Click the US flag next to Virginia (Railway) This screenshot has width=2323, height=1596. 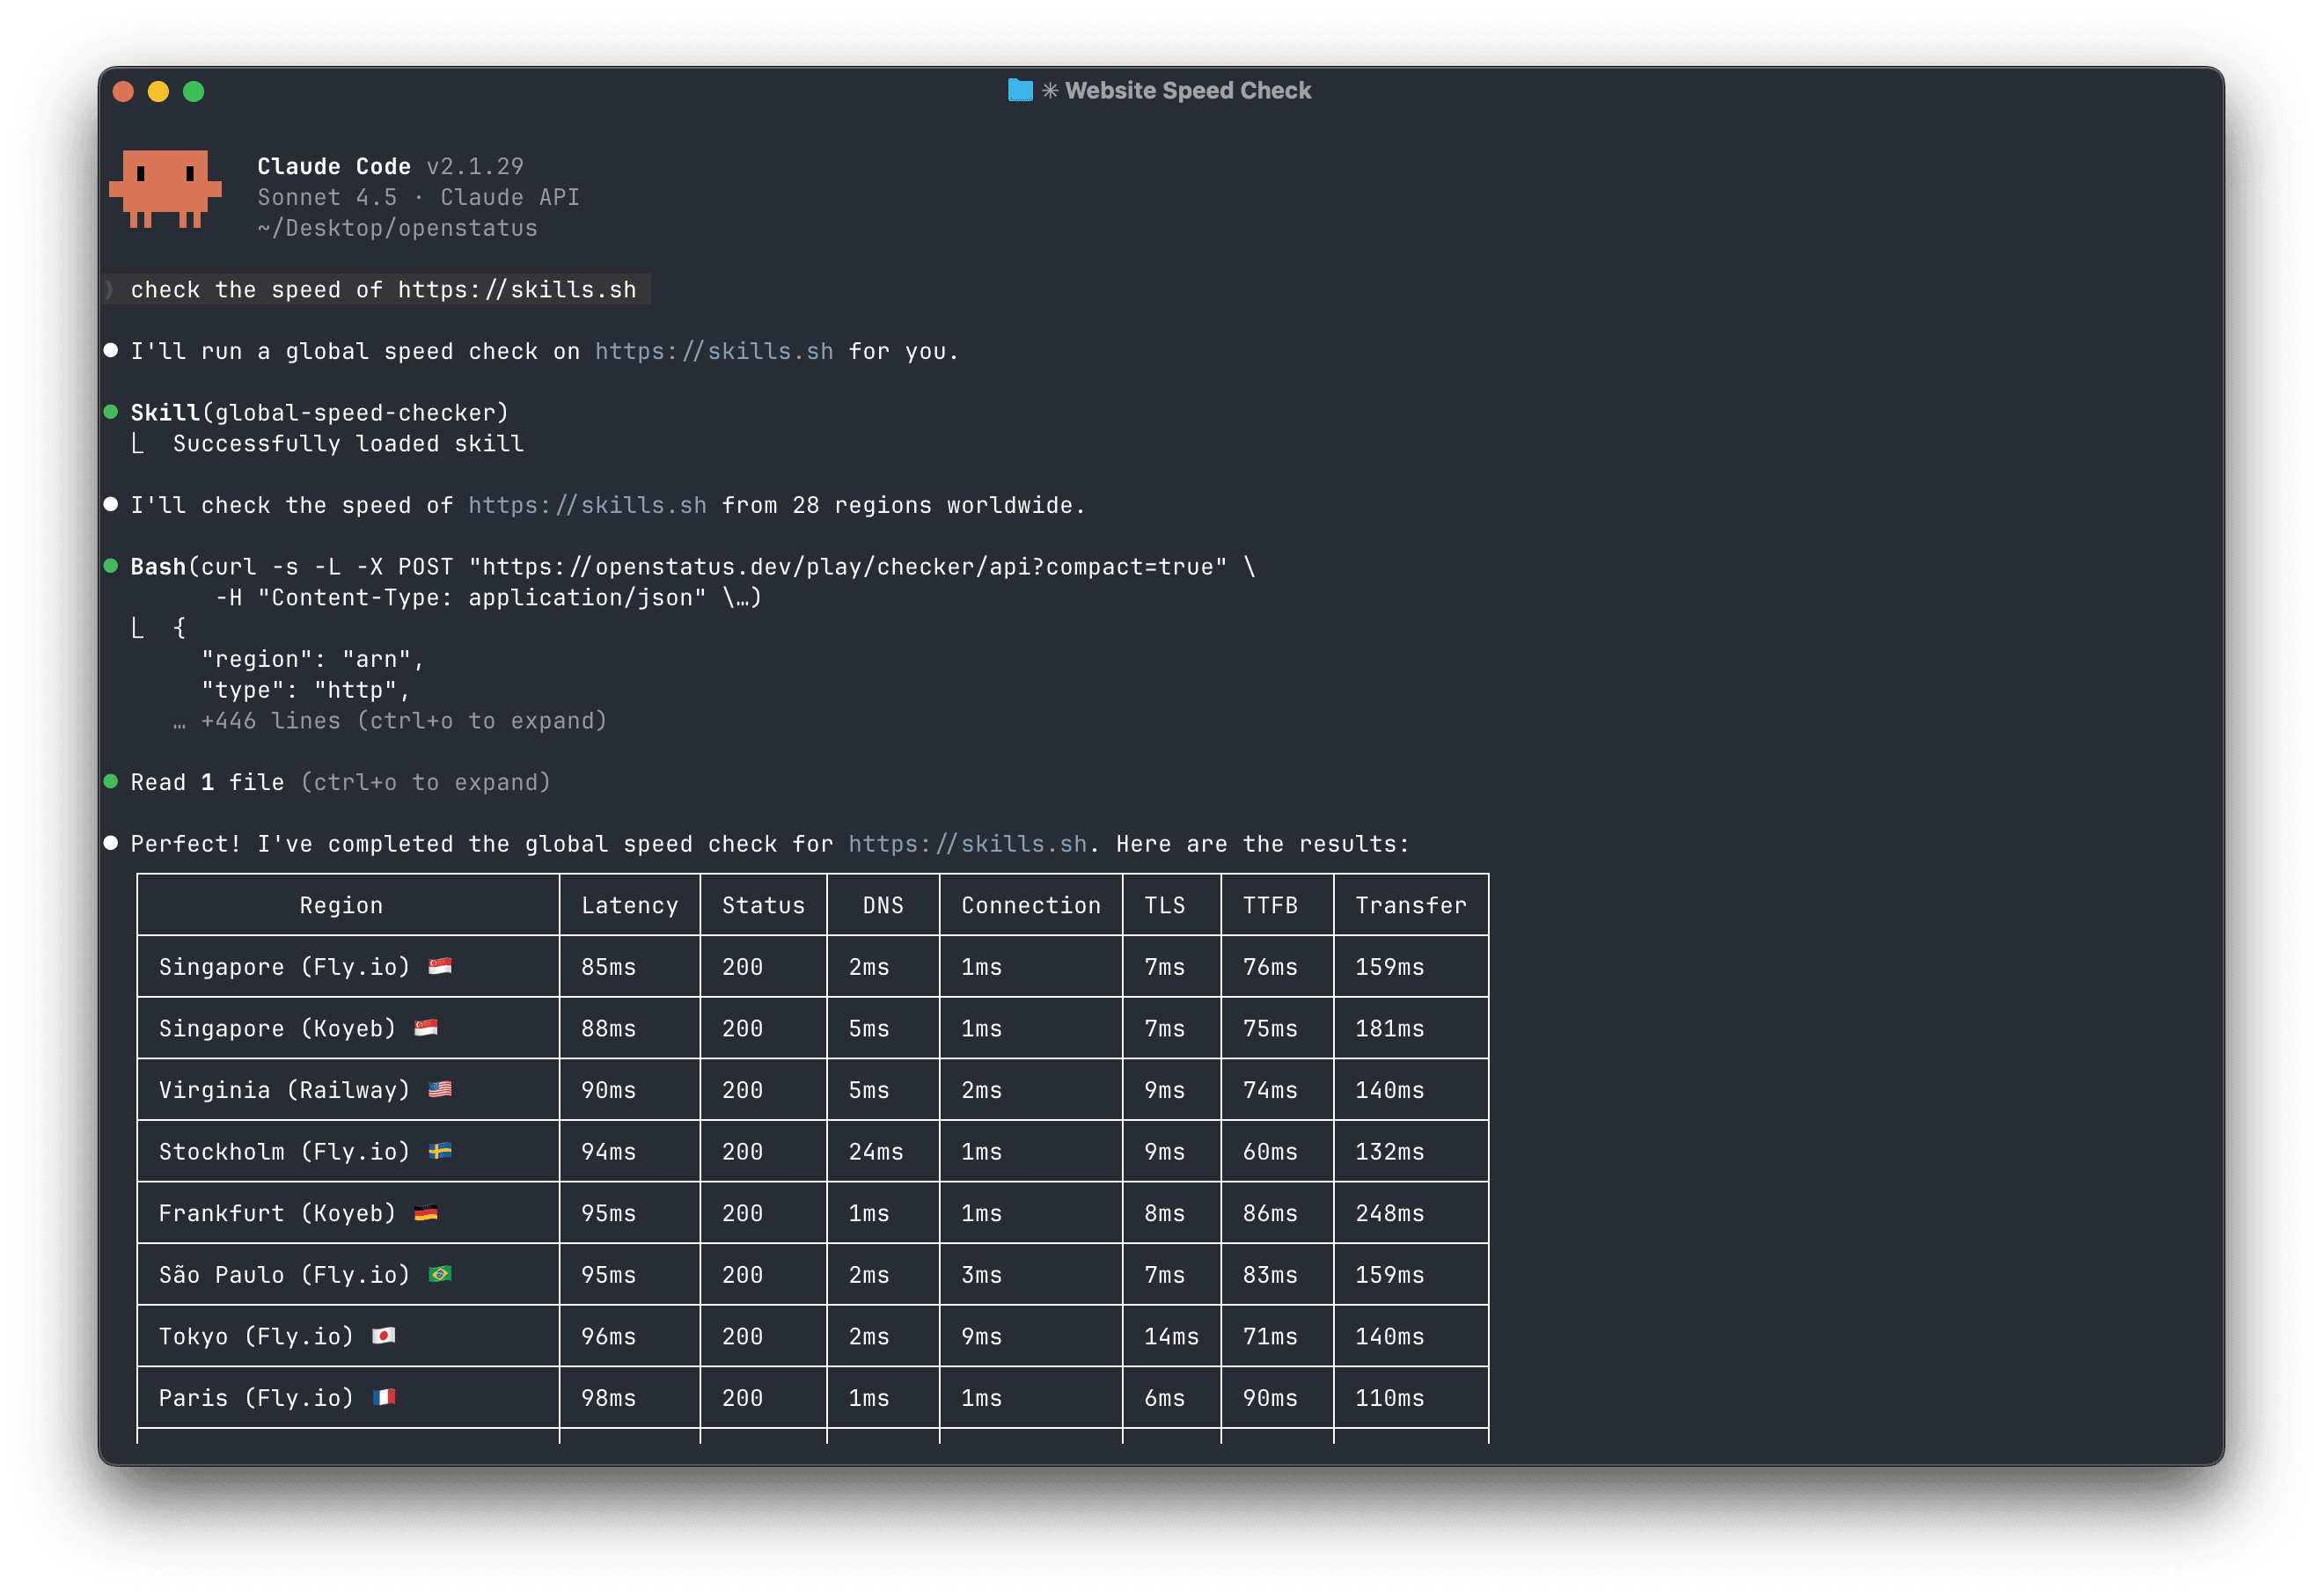pos(440,1089)
